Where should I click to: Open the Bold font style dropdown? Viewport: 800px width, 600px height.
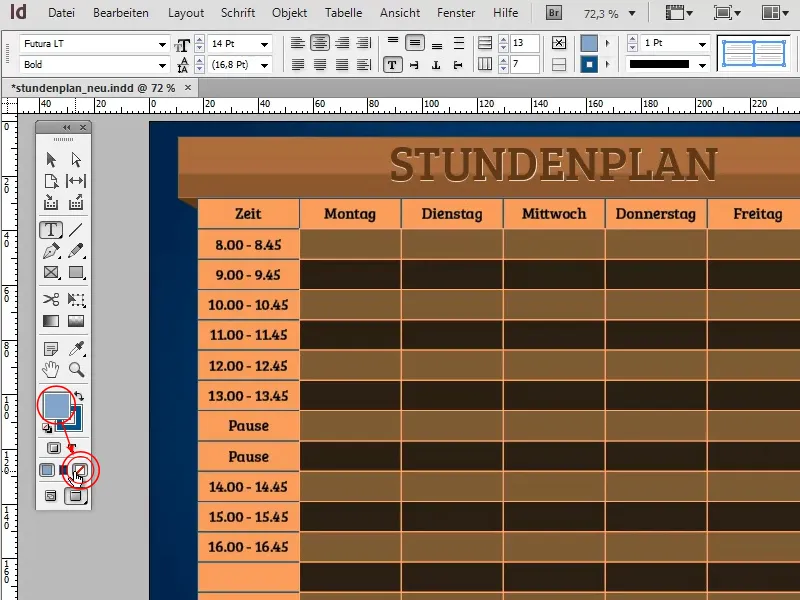coord(162,65)
